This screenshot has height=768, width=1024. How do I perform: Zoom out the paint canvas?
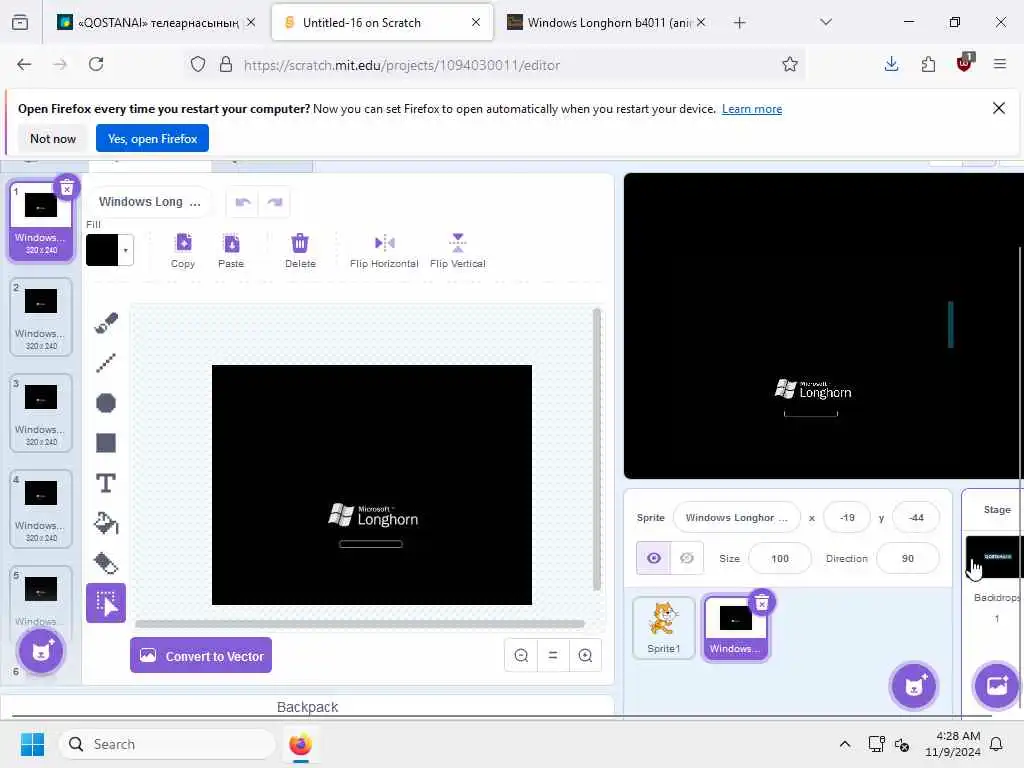pyautogui.click(x=521, y=655)
